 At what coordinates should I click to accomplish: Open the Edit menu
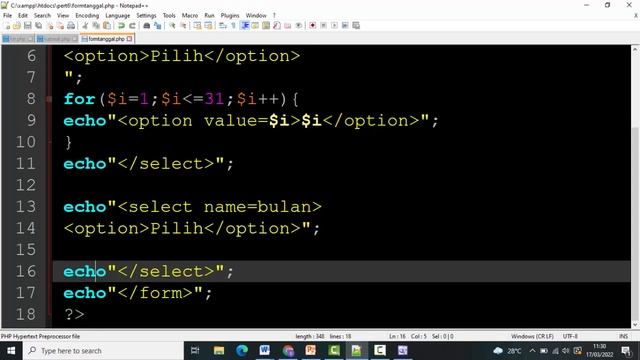[23, 16]
